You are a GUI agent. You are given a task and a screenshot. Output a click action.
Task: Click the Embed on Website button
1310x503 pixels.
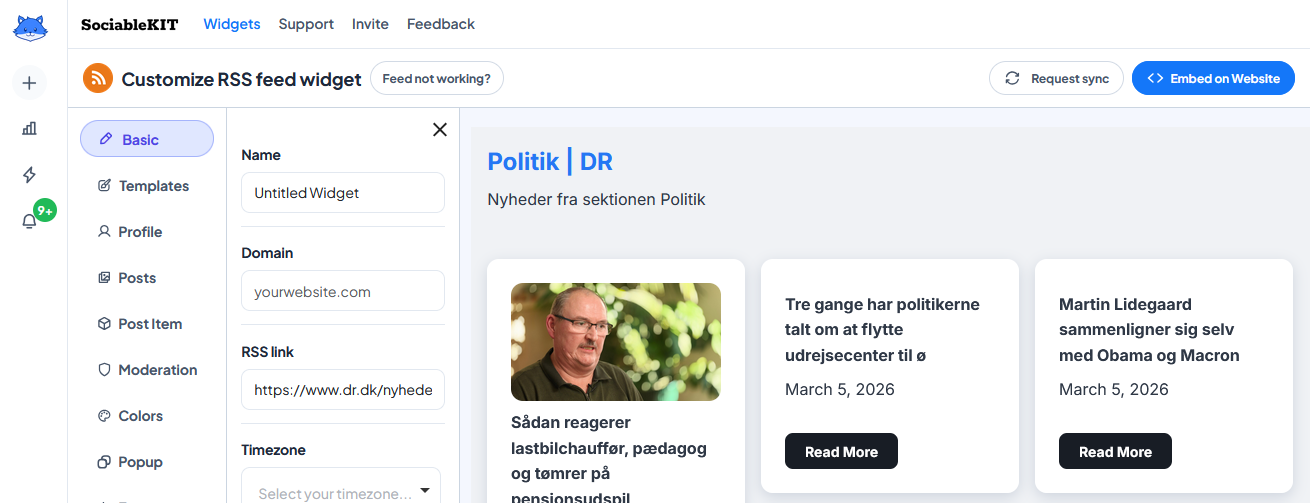click(x=1213, y=79)
